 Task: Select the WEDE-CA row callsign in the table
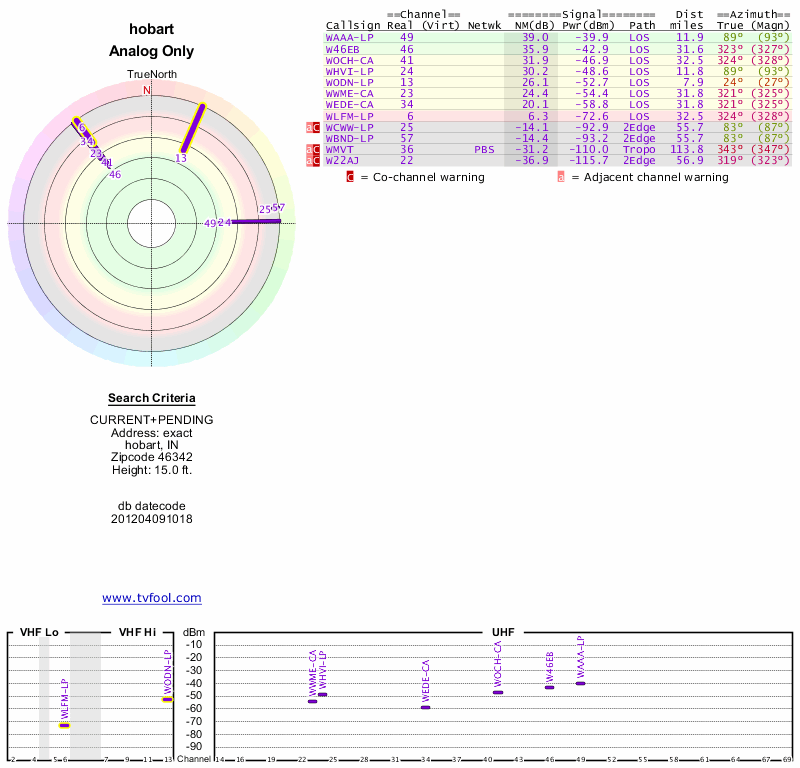click(349, 105)
